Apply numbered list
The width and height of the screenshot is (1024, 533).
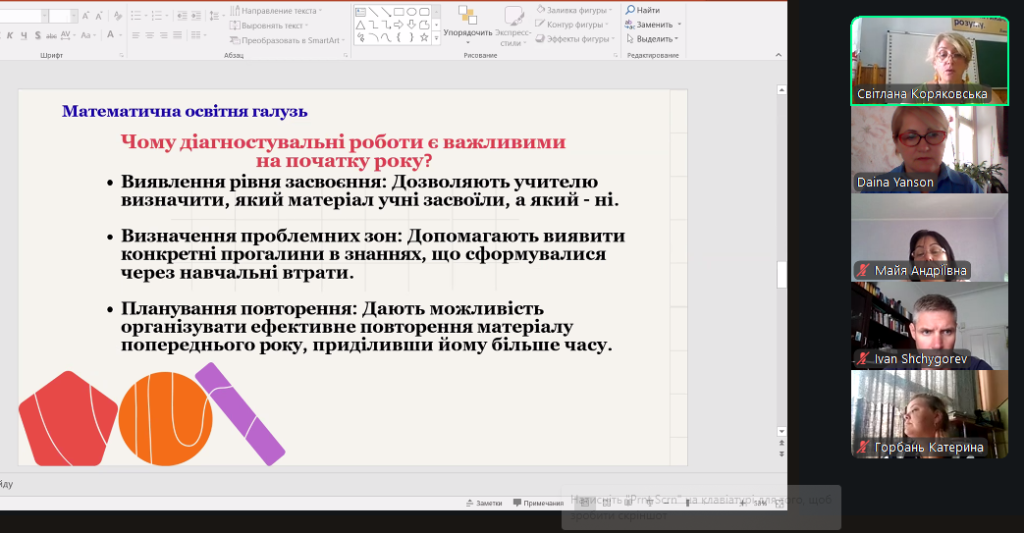click(x=157, y=16)
